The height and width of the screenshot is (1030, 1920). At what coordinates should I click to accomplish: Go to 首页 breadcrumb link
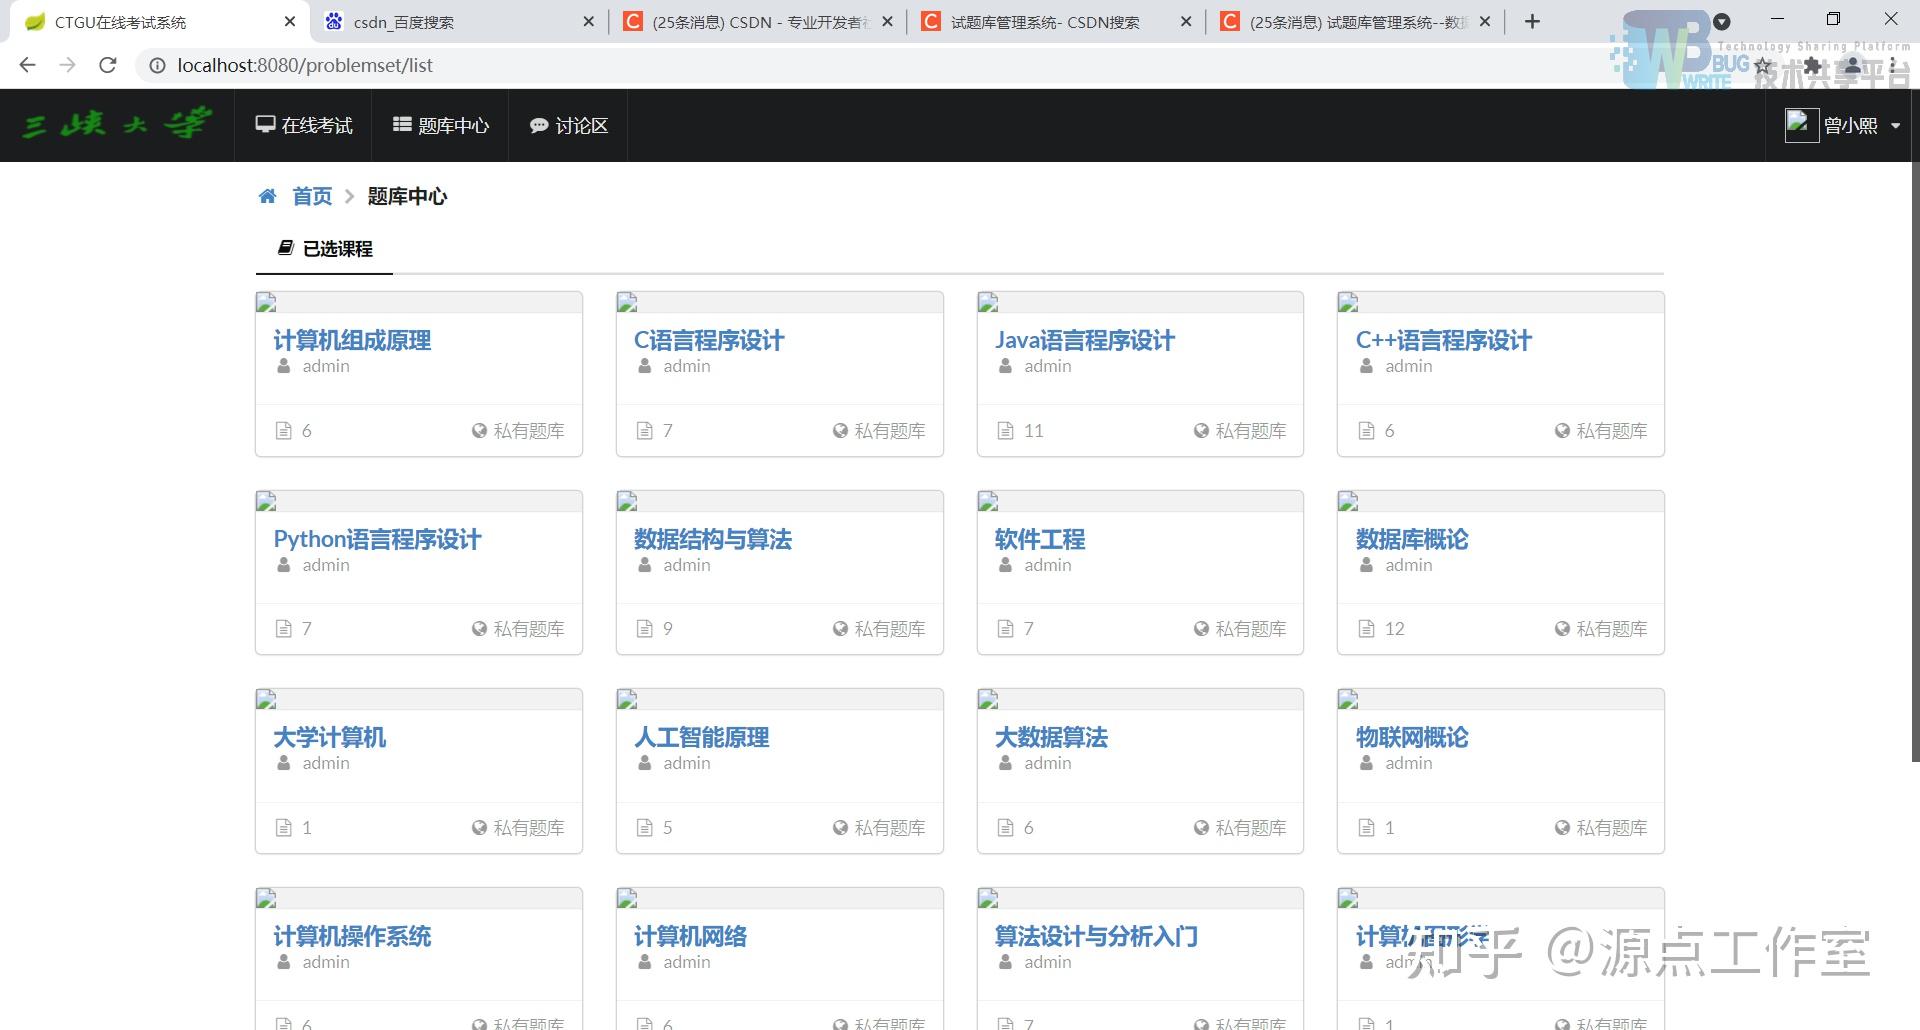[x=312, y=196]
